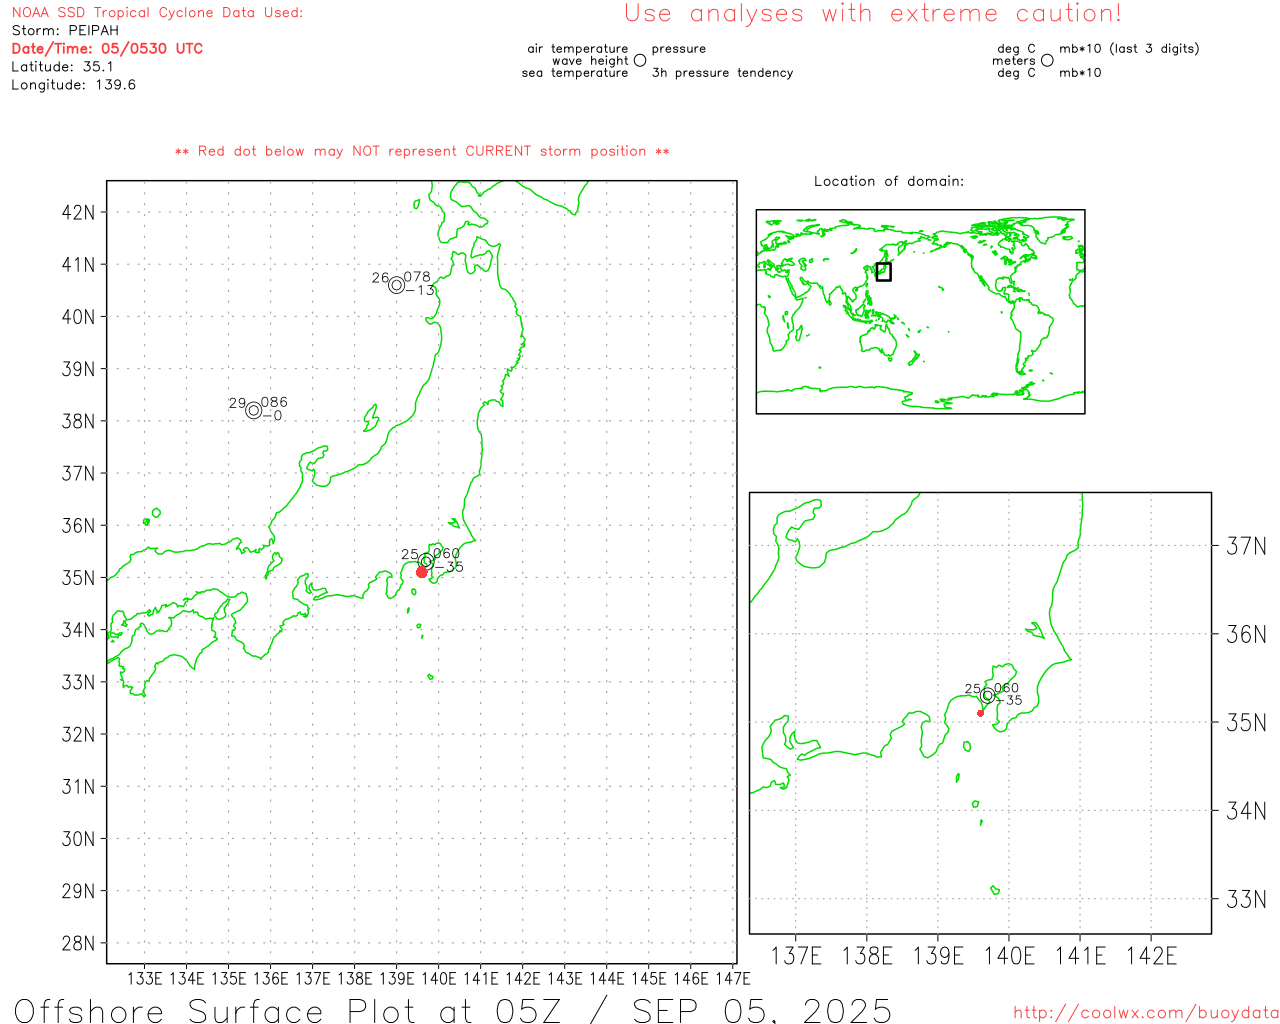Click the 'Use analyses with extreme caution!' warning
The height and width of the screenshot is (1024, 1280).
pos(873,14)
